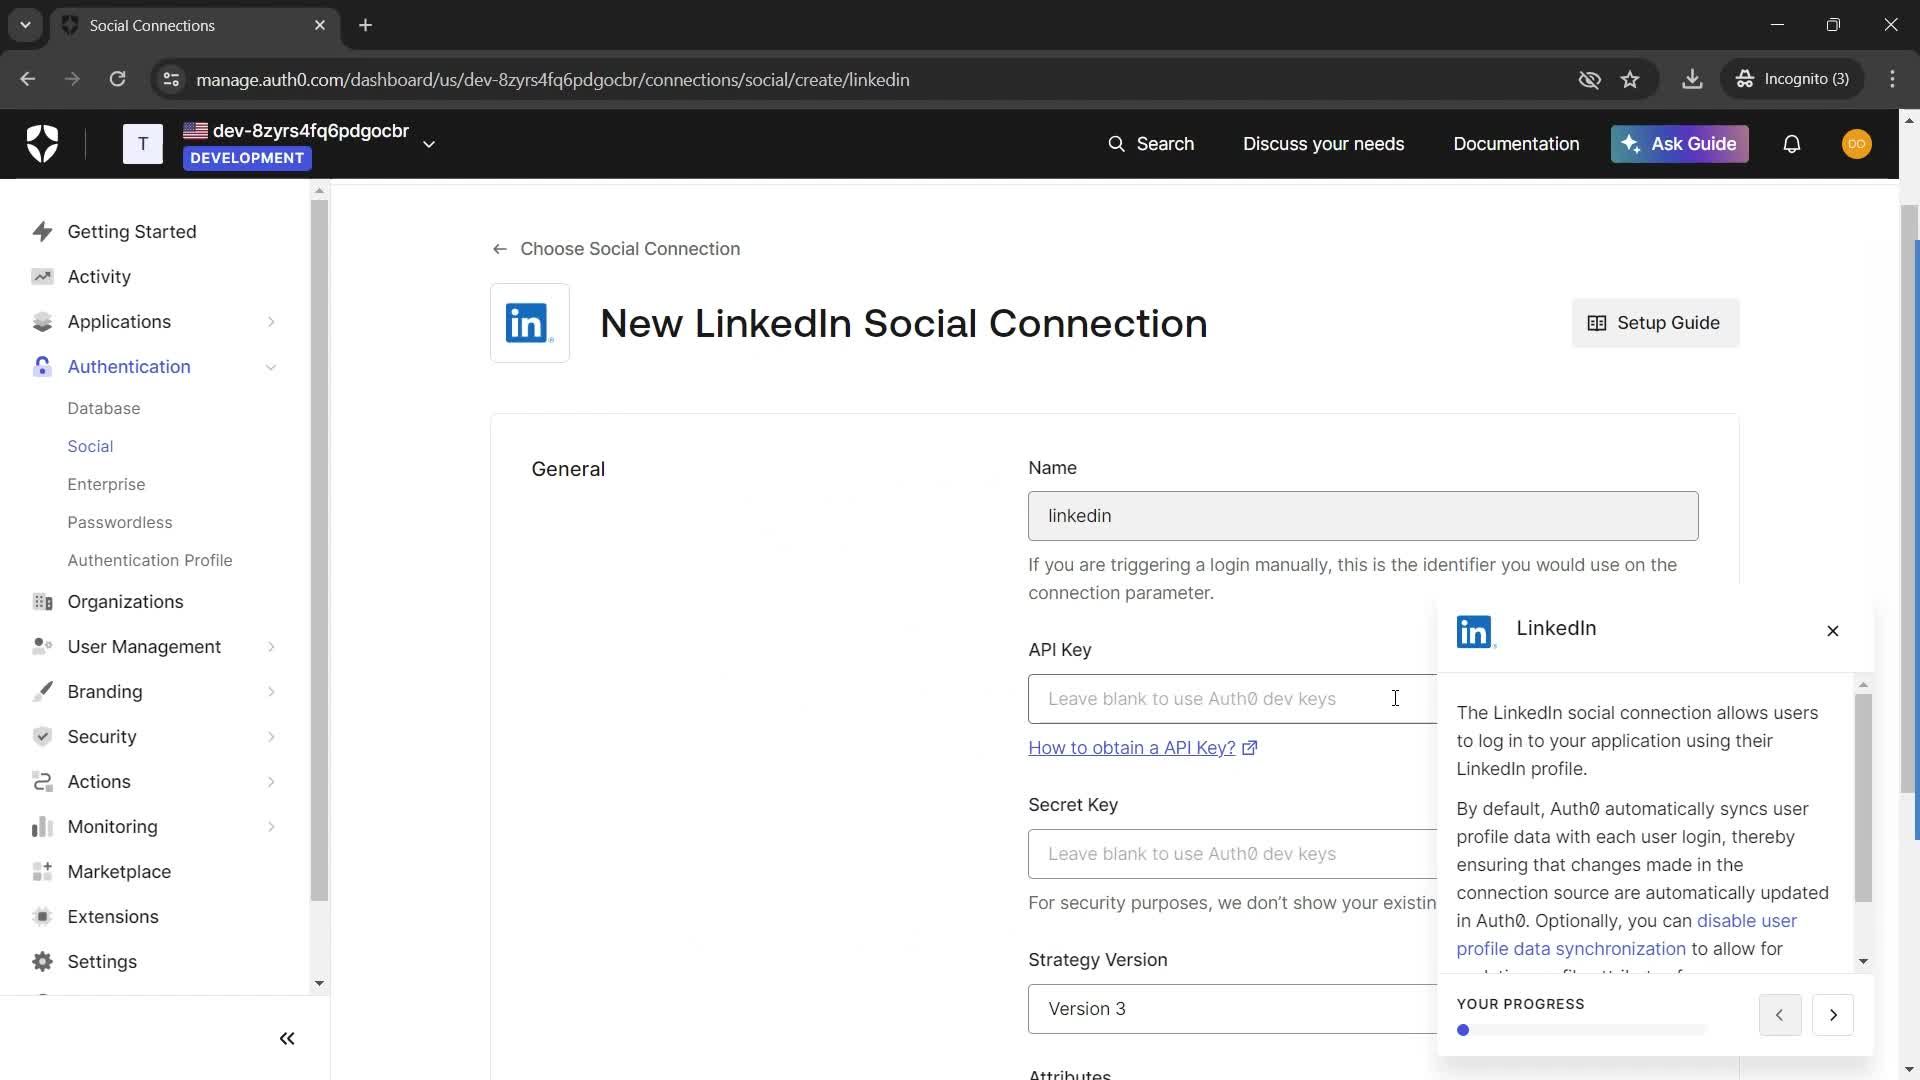Open the Extensions page
This screenshot has height=1080, width=1920.
[113, 917]
